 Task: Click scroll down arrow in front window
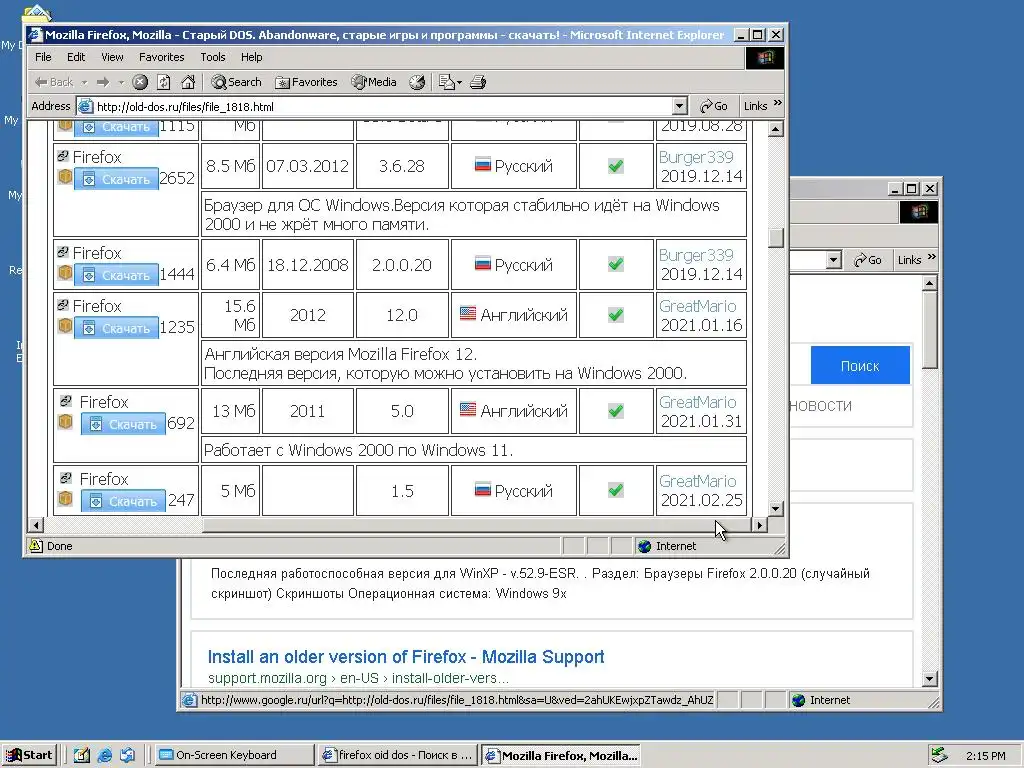pos(775,508)
